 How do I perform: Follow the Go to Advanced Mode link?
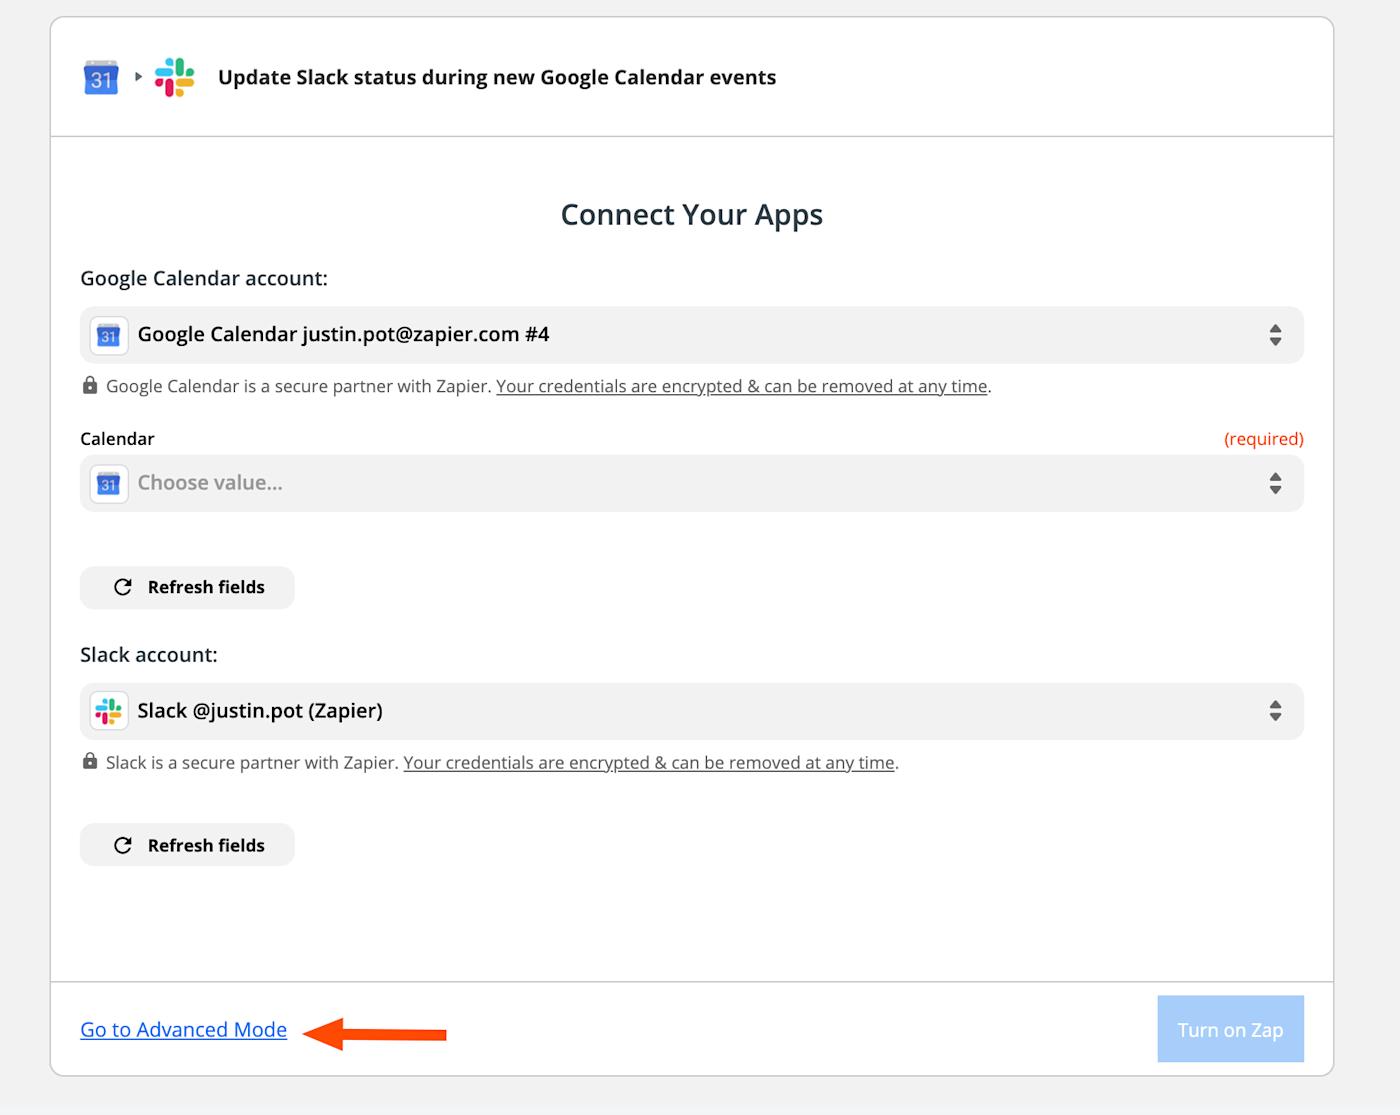point(184,1030)
